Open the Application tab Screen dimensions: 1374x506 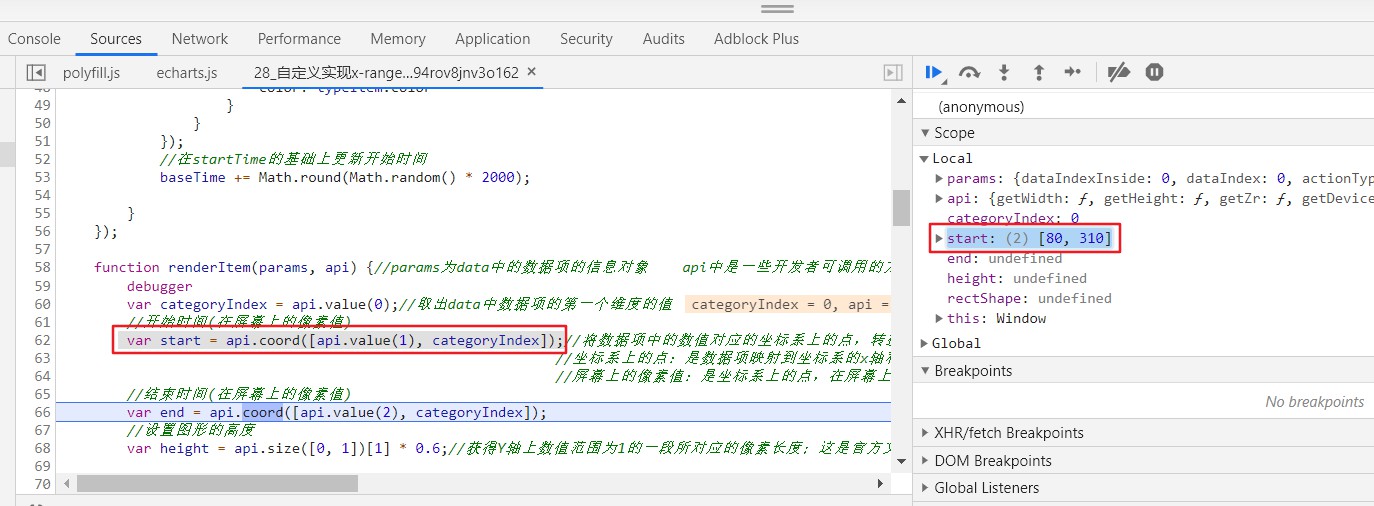493,39
